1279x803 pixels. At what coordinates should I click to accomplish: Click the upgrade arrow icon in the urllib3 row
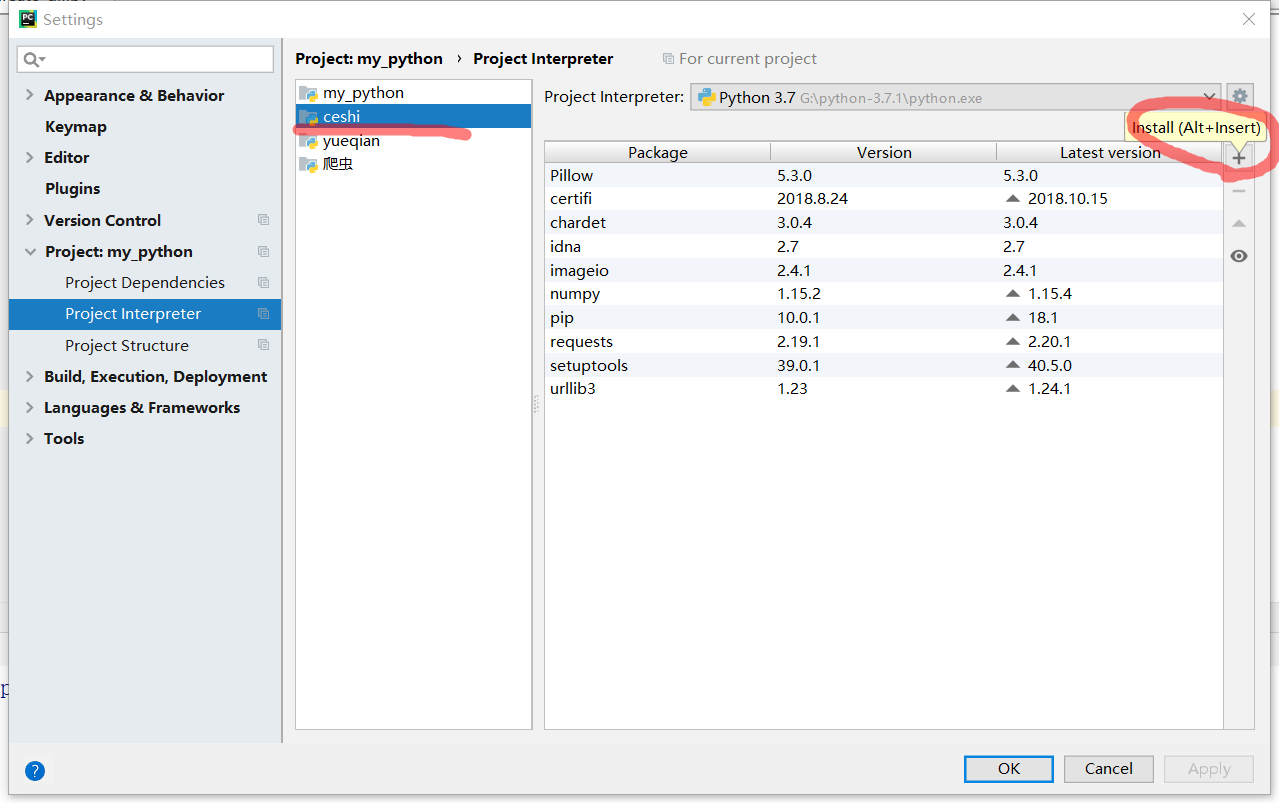tap(1013, 388)
